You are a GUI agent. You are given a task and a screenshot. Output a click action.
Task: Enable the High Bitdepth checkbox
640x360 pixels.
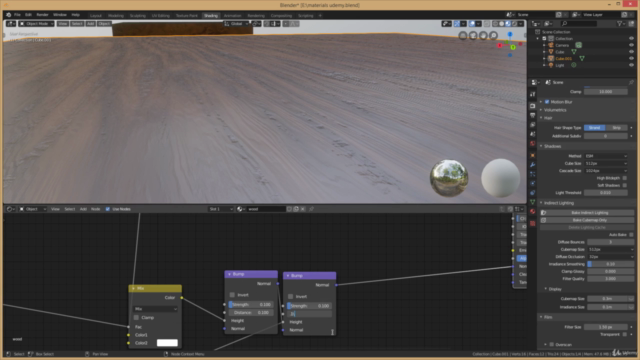[x=624, y=178]
